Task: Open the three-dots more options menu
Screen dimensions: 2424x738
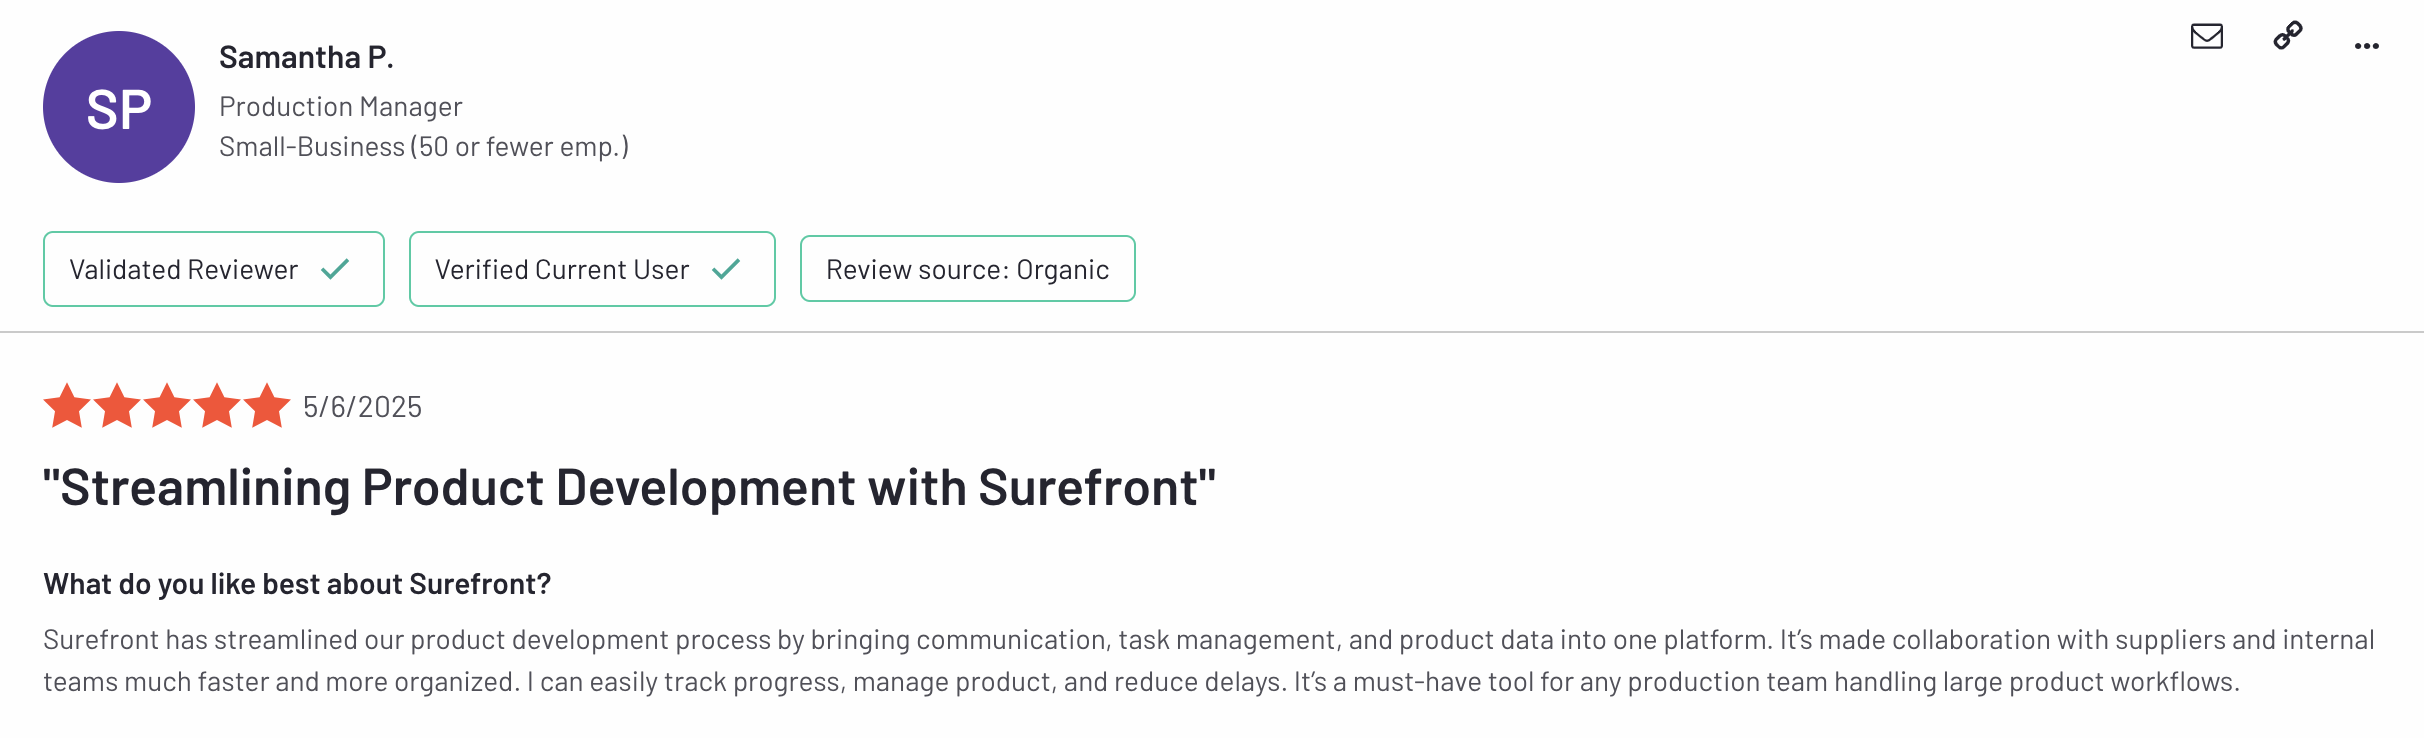Action: [x=2366, y=46]
